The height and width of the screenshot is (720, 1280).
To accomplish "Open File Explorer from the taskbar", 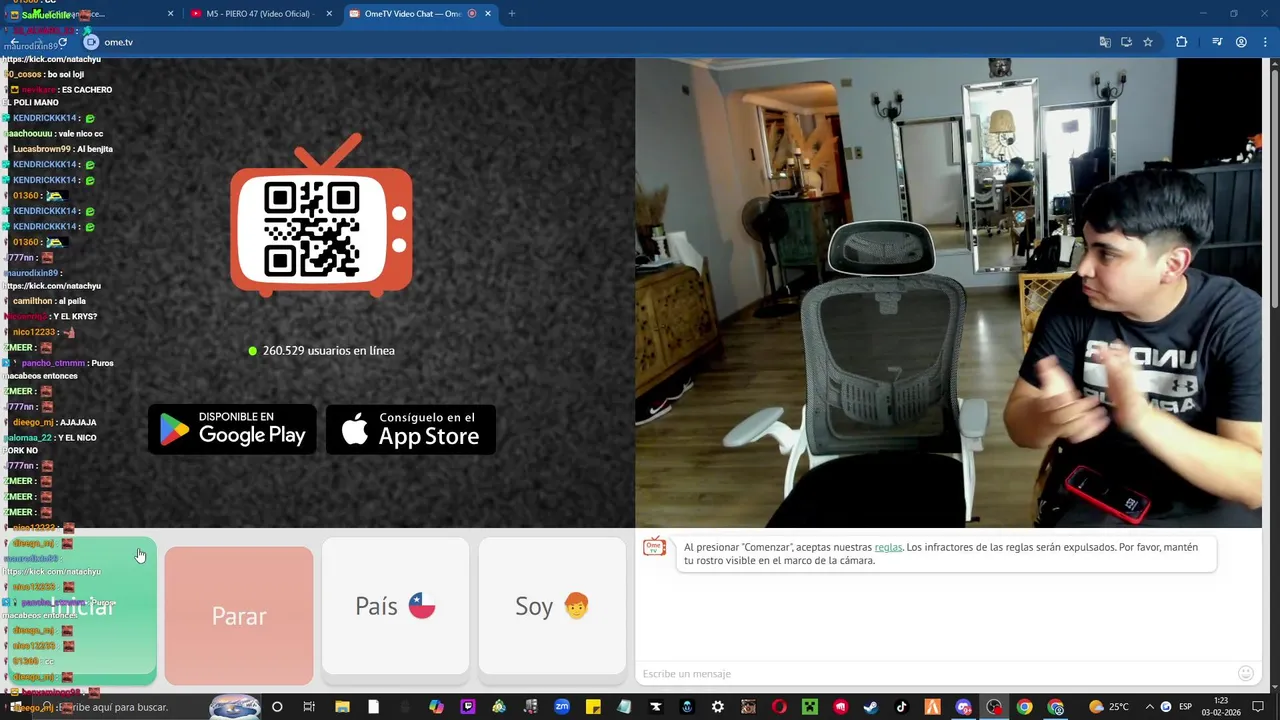I will click(342, 707).
